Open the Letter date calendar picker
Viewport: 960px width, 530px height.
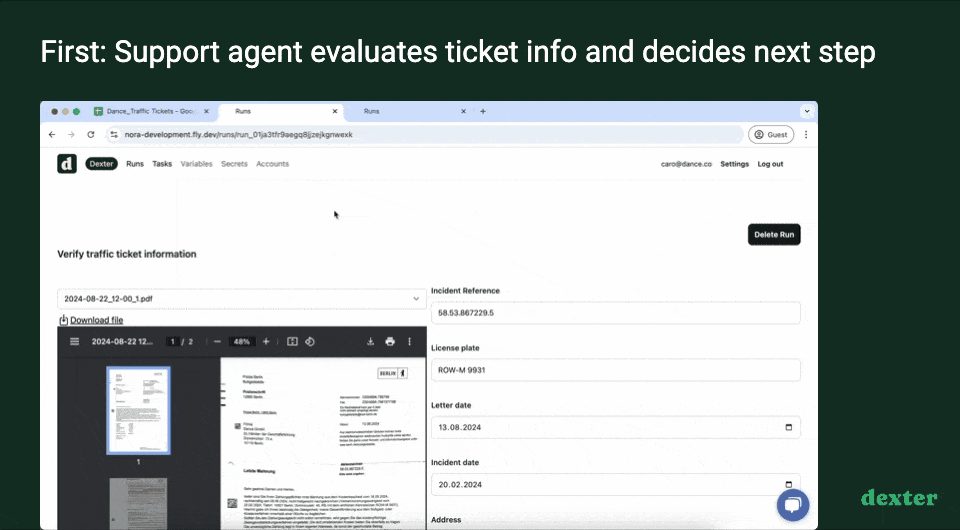[788, 428]
